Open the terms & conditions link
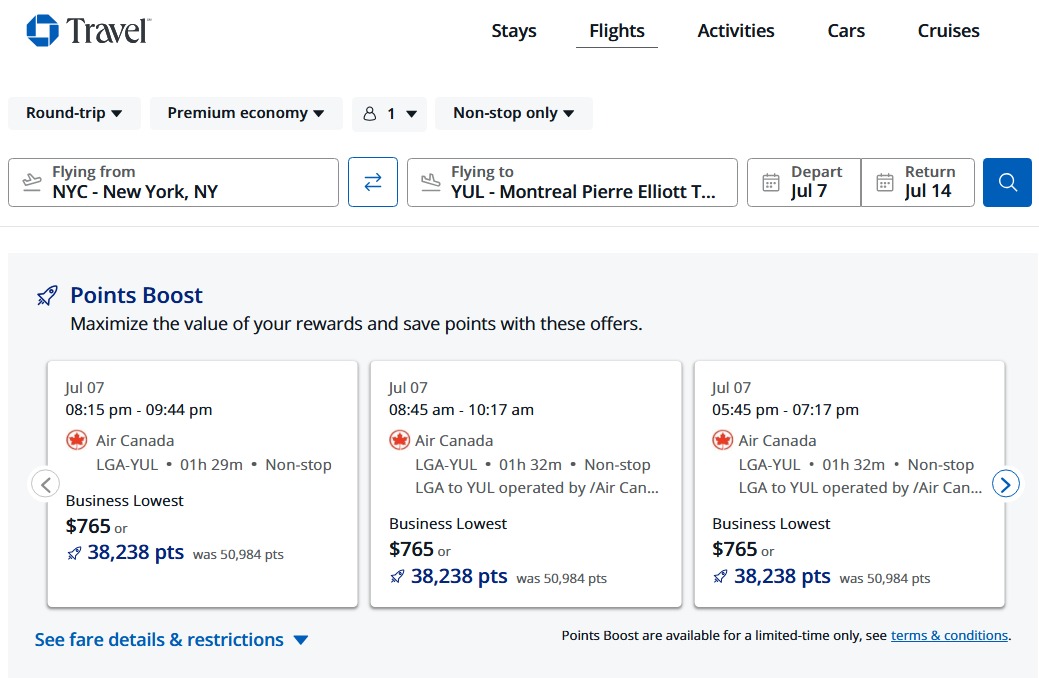Viewport: 1039px width, 678px height. point(949,636)
